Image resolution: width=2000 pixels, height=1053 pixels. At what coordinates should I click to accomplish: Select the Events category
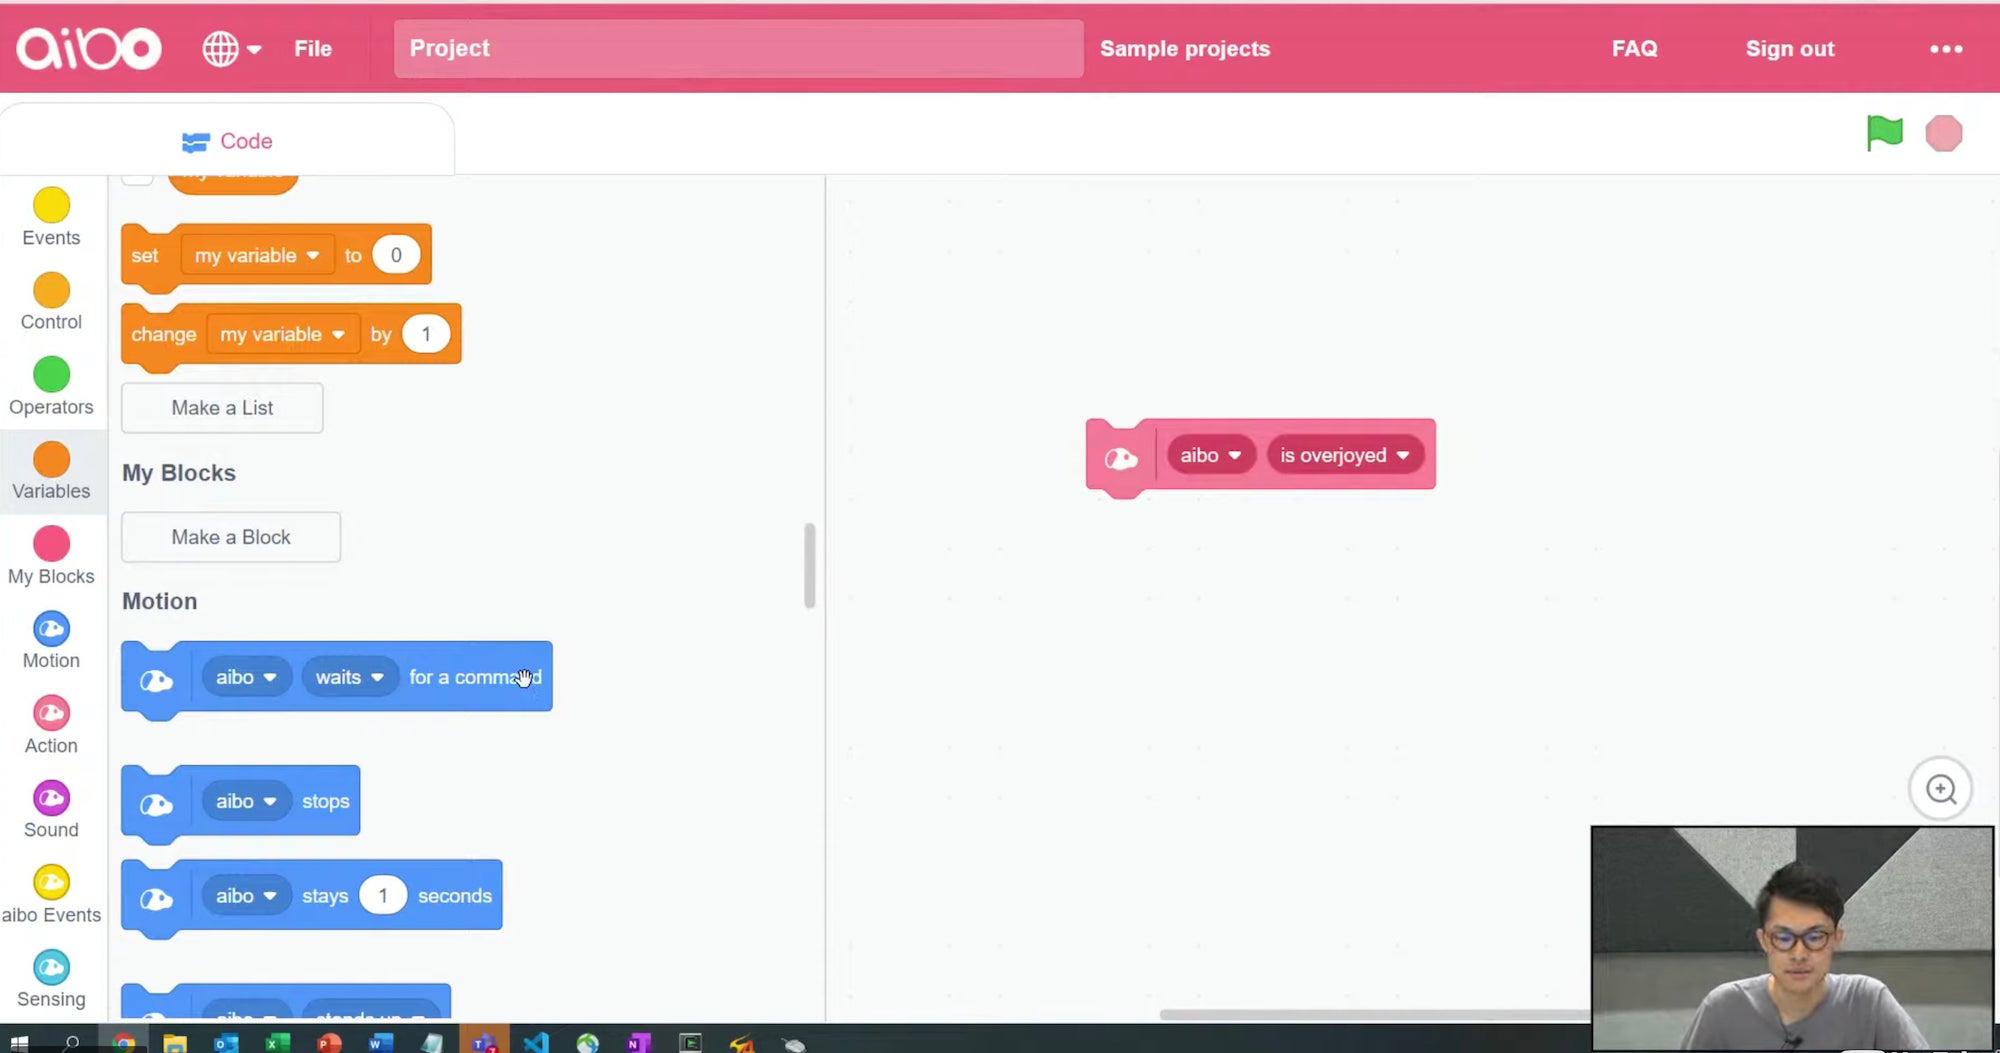[x=51, y=218]
